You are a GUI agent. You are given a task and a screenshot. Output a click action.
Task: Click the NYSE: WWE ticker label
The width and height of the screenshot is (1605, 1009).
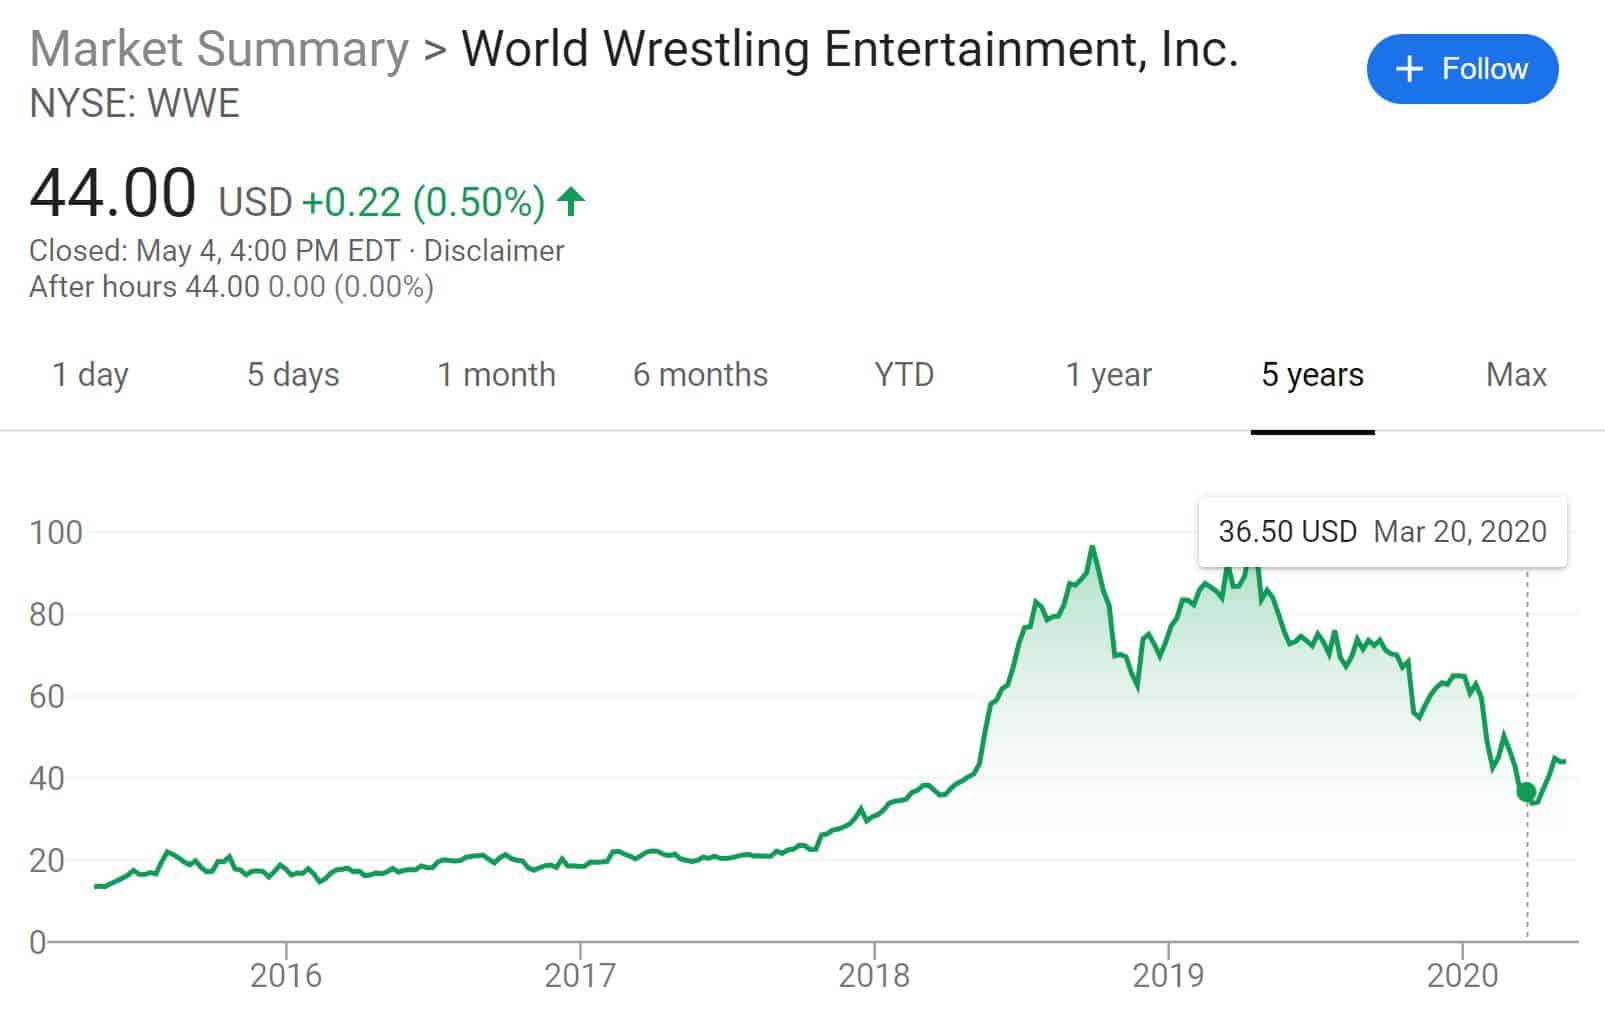point(135,103)
